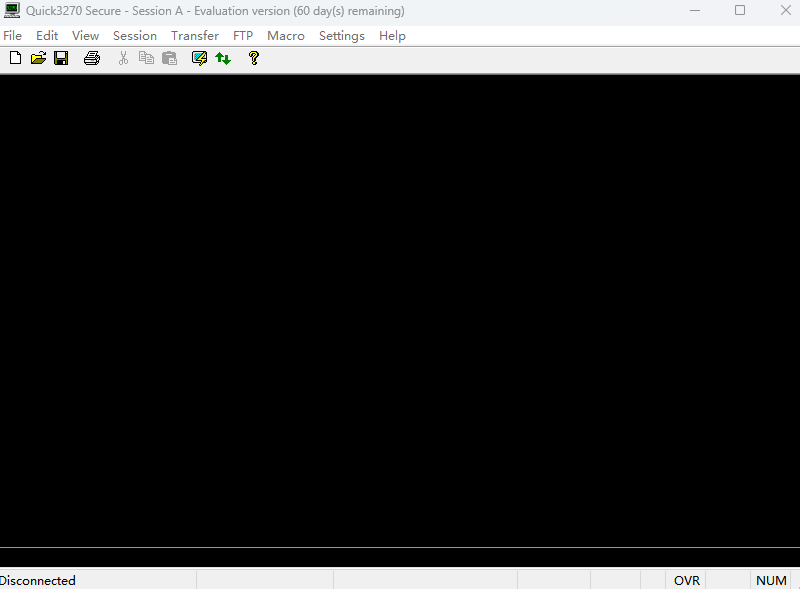Copy selection using the copy icon
This screenshot has height=589, width=800.
(146, 58)
